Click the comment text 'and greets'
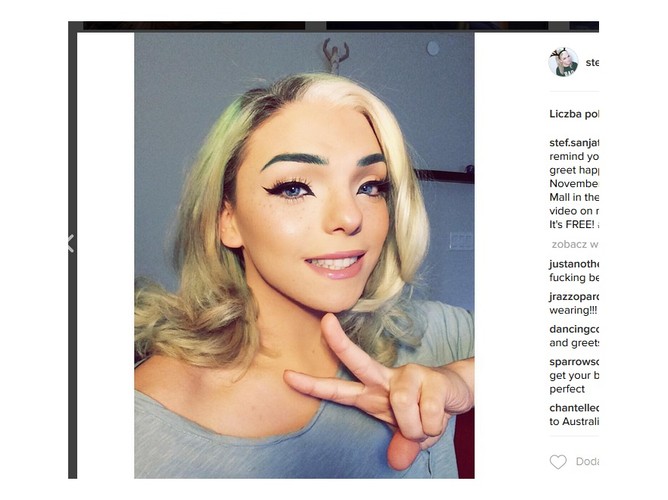668x500 pixels. click(x=574, y=343)
